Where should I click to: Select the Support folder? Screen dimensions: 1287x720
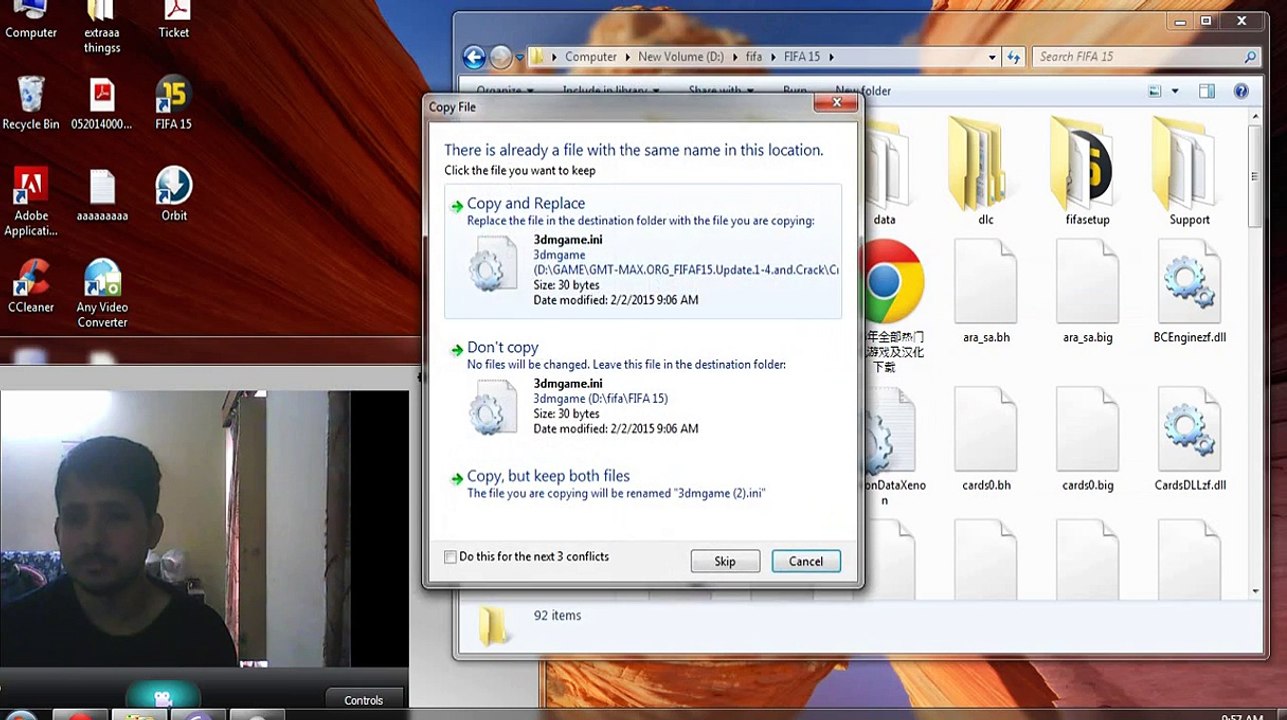(x=1189, y=171)
